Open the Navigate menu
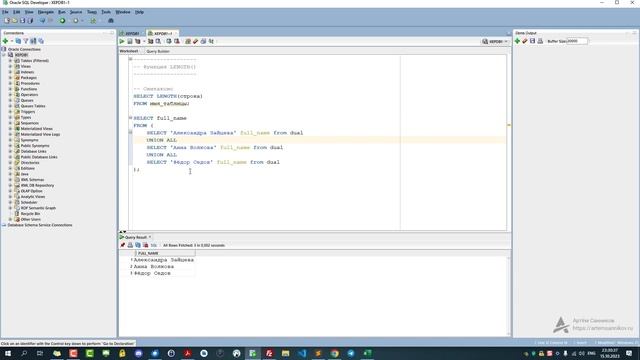This screenshot has height=360, width=640. [45, 12]
